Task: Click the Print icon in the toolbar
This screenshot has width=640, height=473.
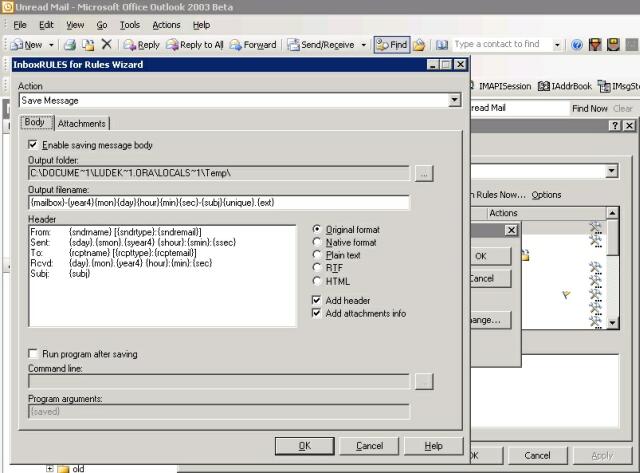Action: [x=70, y=45]
